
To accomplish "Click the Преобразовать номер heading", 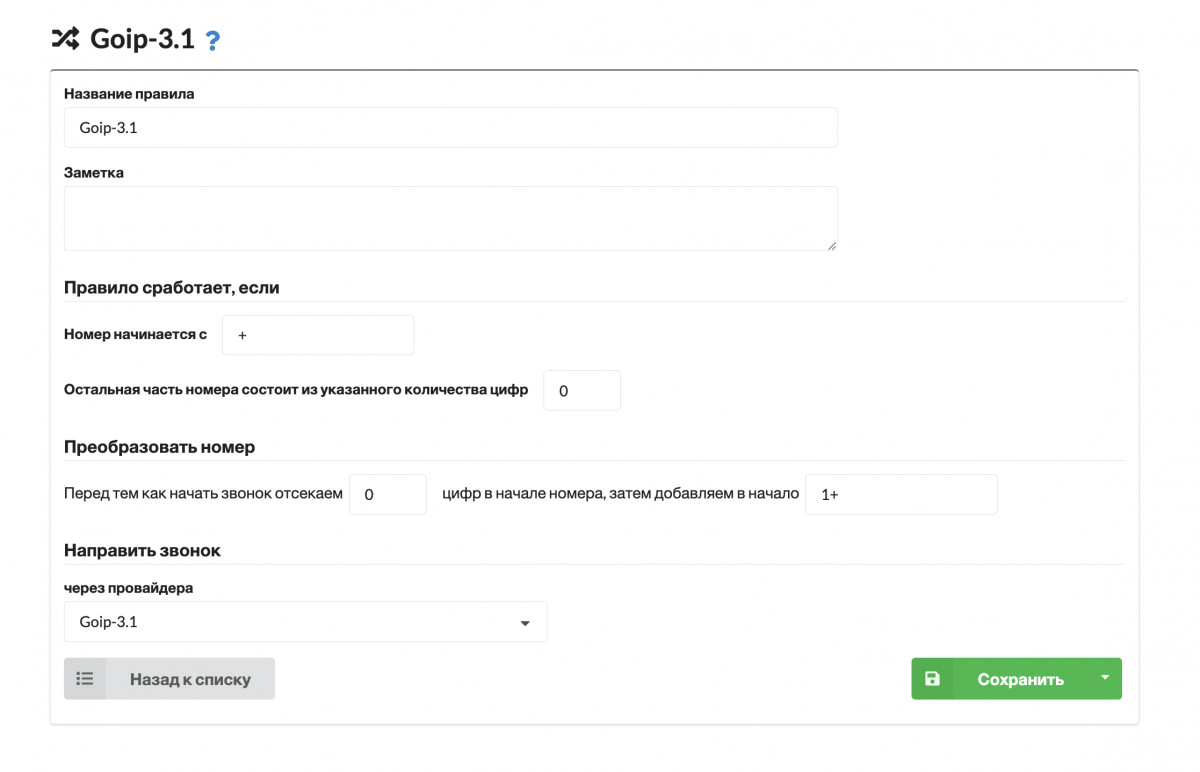I will 160,447.
